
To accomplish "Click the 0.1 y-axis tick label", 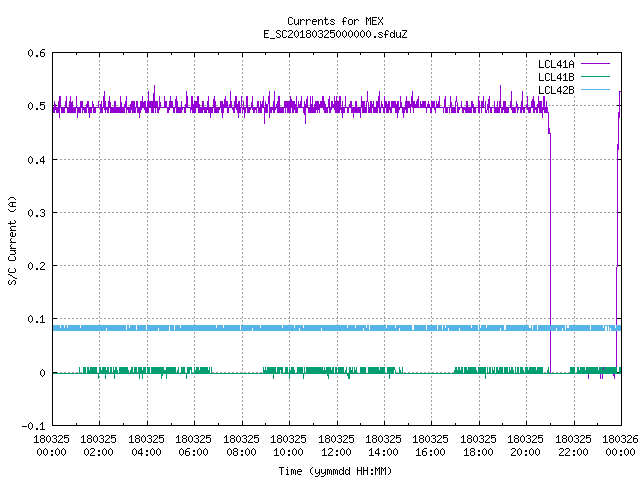I will (36, 319).
